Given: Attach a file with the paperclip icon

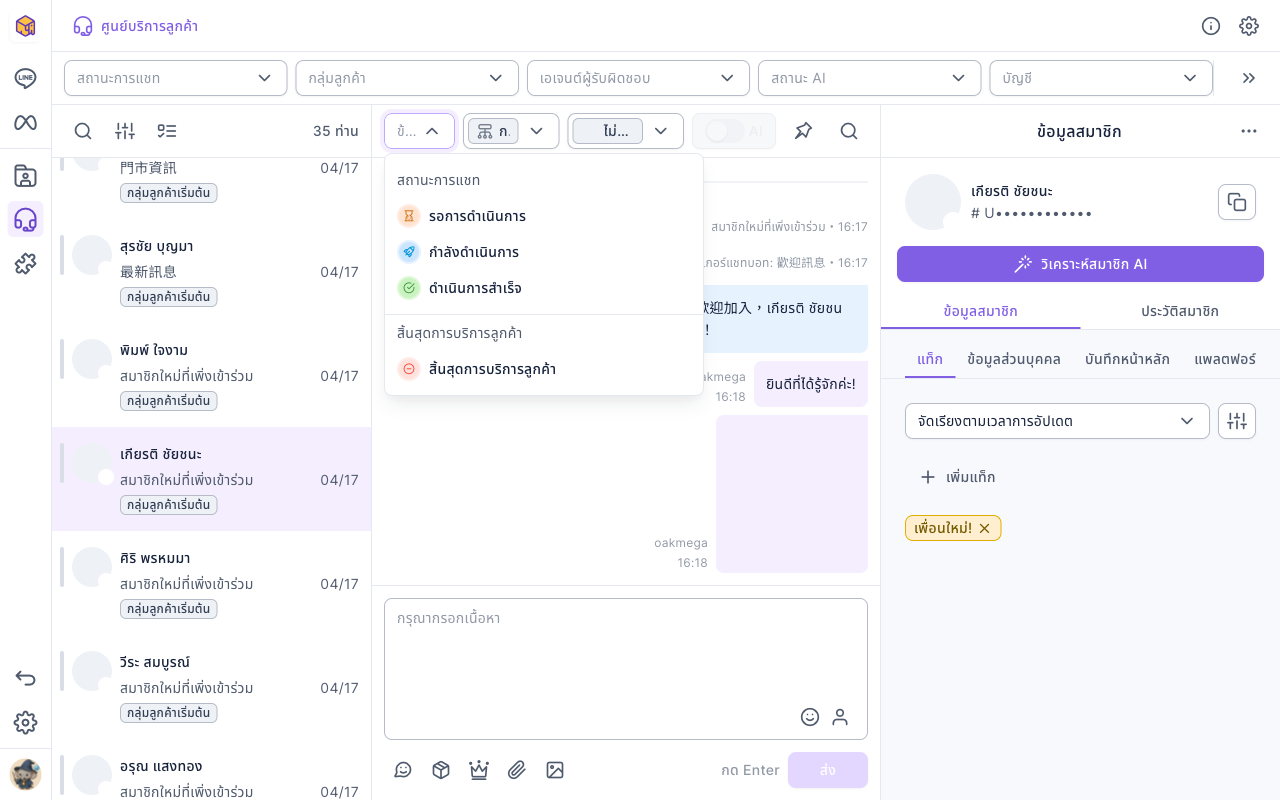Looking at the screenshot, I should tap(517, 770).
